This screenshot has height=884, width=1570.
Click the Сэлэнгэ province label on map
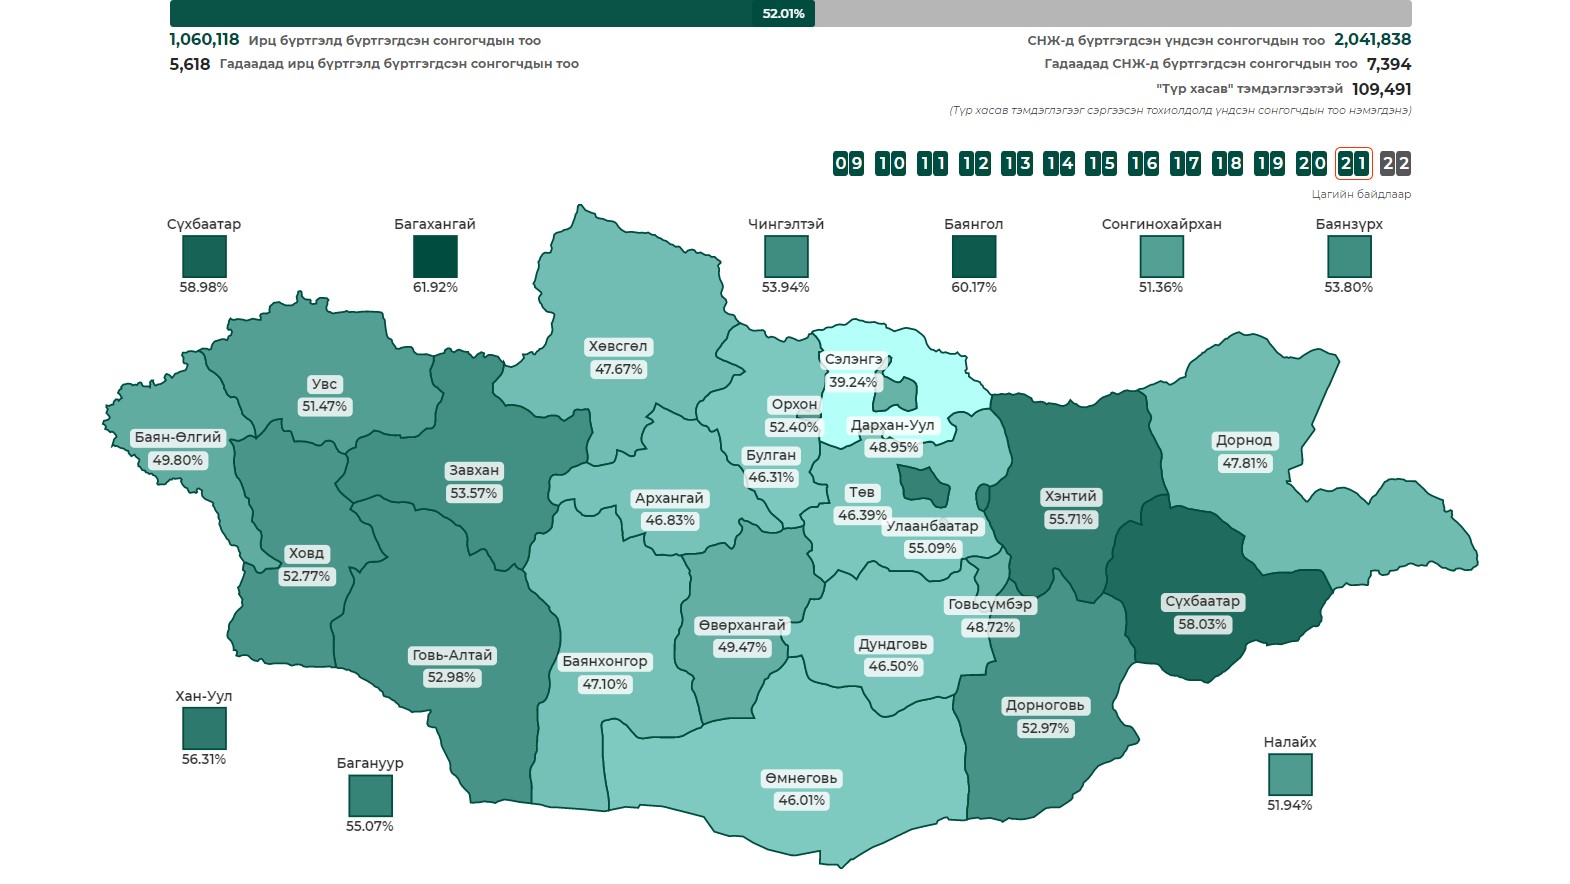(x=853, y=359)
